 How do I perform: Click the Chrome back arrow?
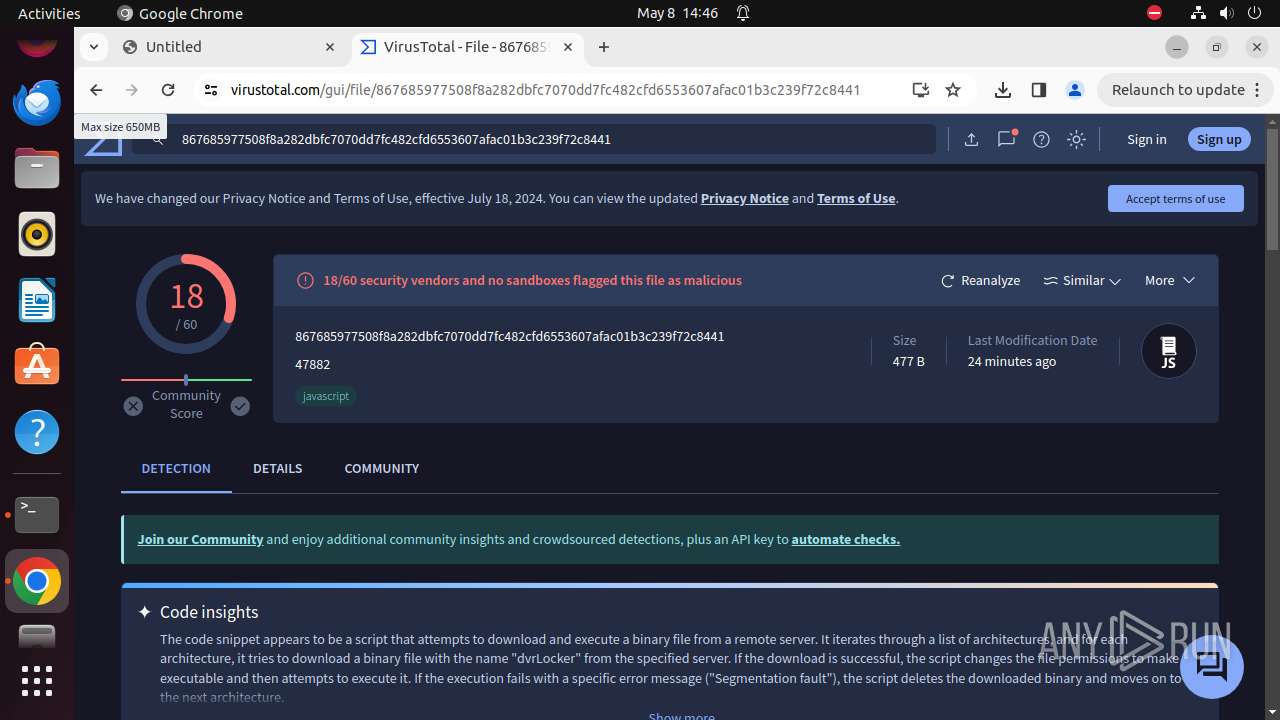pos(96,90)
